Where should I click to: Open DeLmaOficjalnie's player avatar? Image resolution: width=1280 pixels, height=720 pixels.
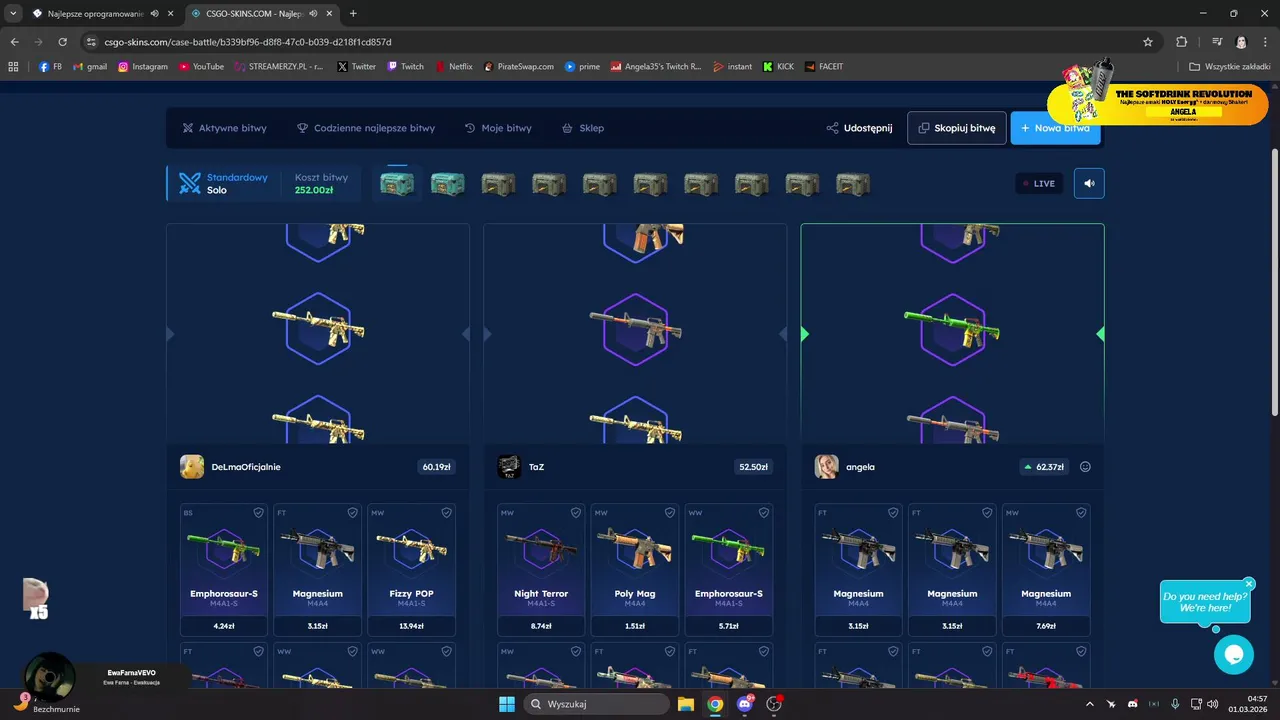coord(192,467)
